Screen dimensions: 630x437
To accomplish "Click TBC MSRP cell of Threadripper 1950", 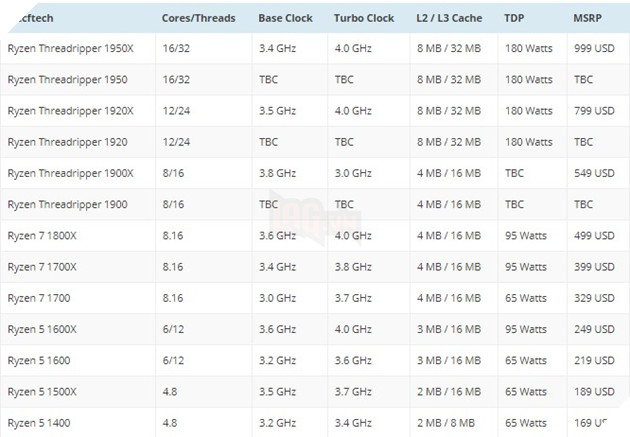I will [x=583, y=80].
